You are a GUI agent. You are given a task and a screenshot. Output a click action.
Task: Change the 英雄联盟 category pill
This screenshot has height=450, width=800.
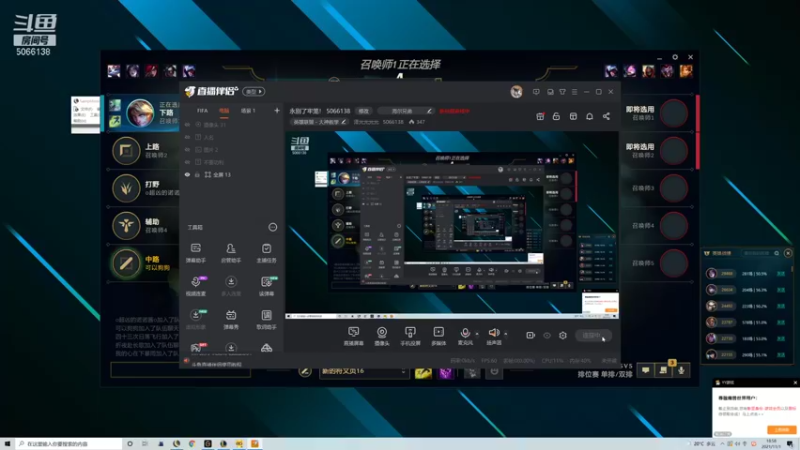319,122
